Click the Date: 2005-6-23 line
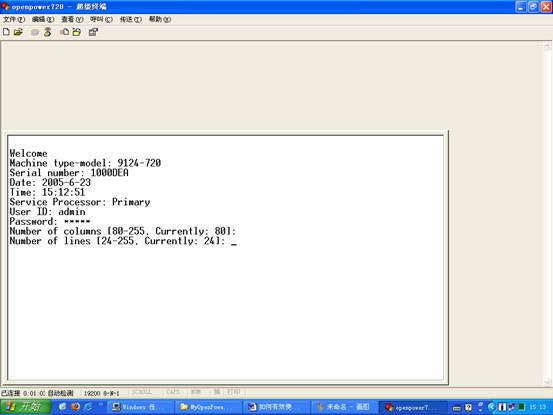The width and height of the screenshot is (553, 415). [x=50, y=182]
